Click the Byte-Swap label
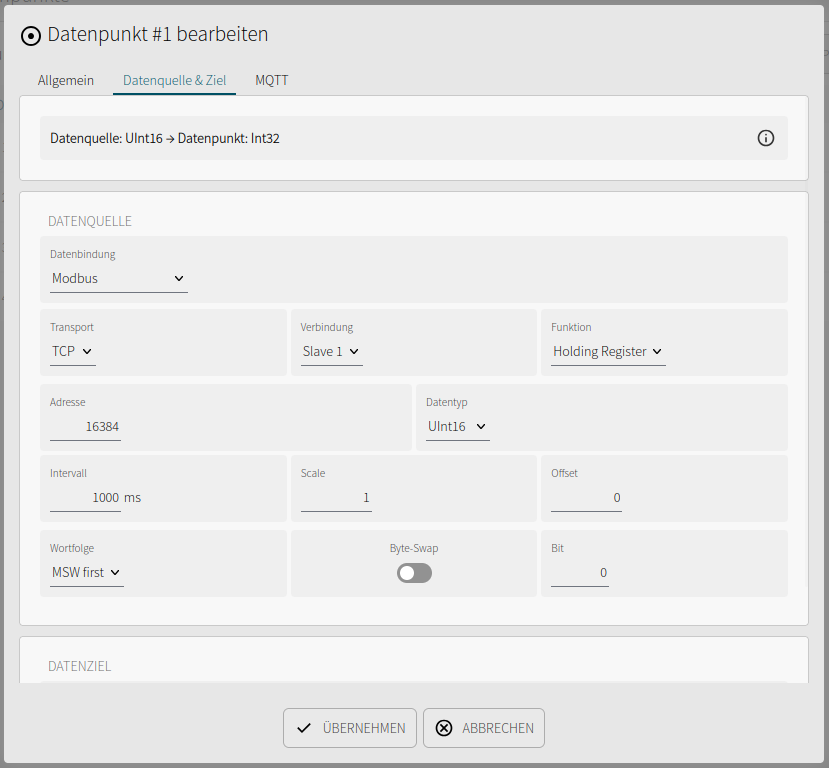This screenshot has width=829, height=768. coord(414,548)
